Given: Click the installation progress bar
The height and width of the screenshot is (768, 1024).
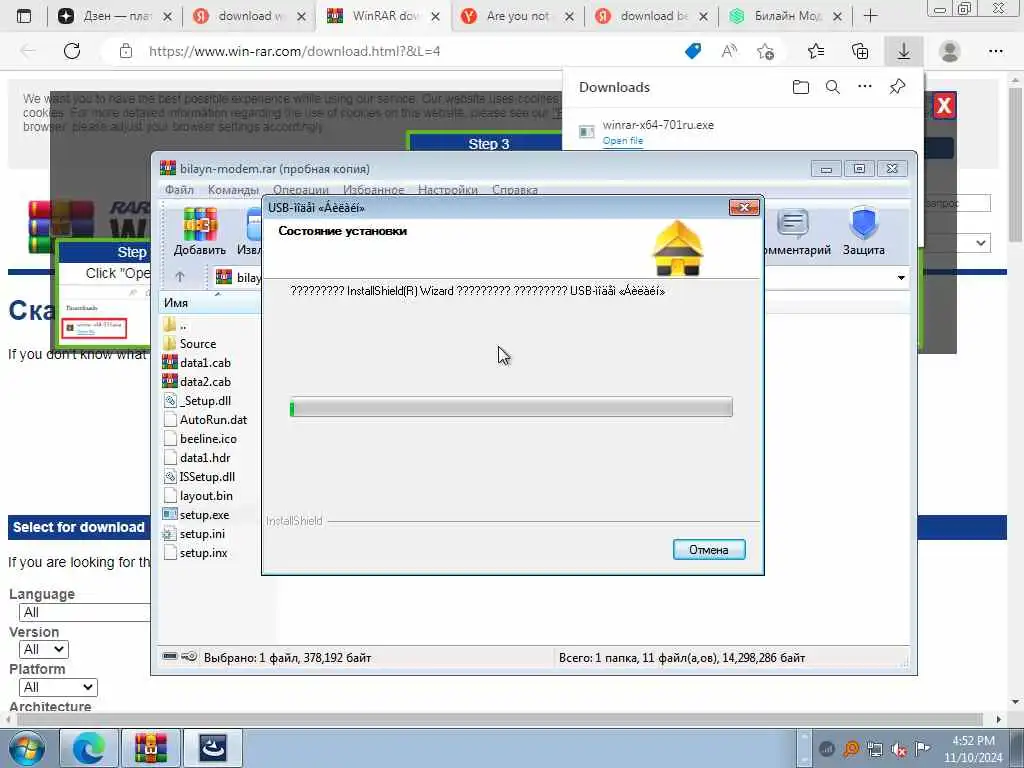Looking at the screenshot, I should tap(511, 407).
